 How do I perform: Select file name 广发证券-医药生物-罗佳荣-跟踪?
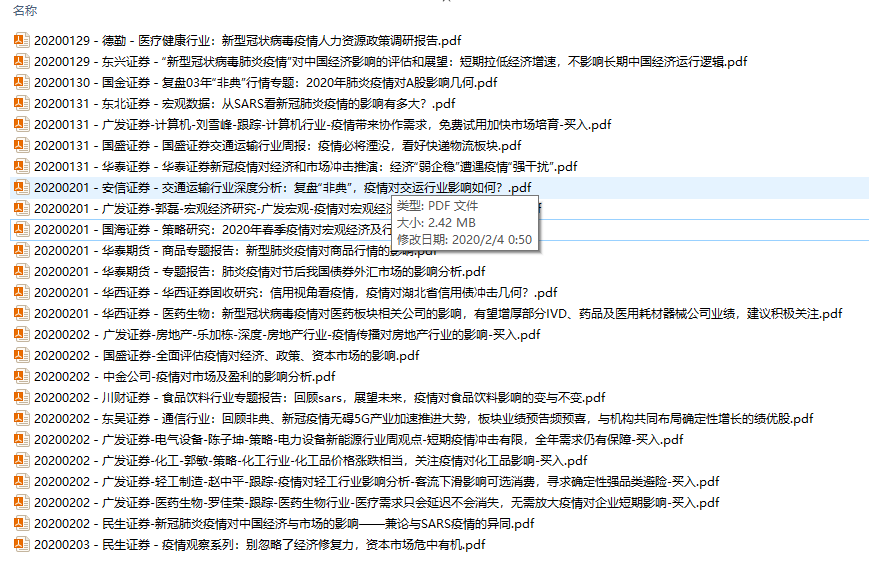click(376, 503)
